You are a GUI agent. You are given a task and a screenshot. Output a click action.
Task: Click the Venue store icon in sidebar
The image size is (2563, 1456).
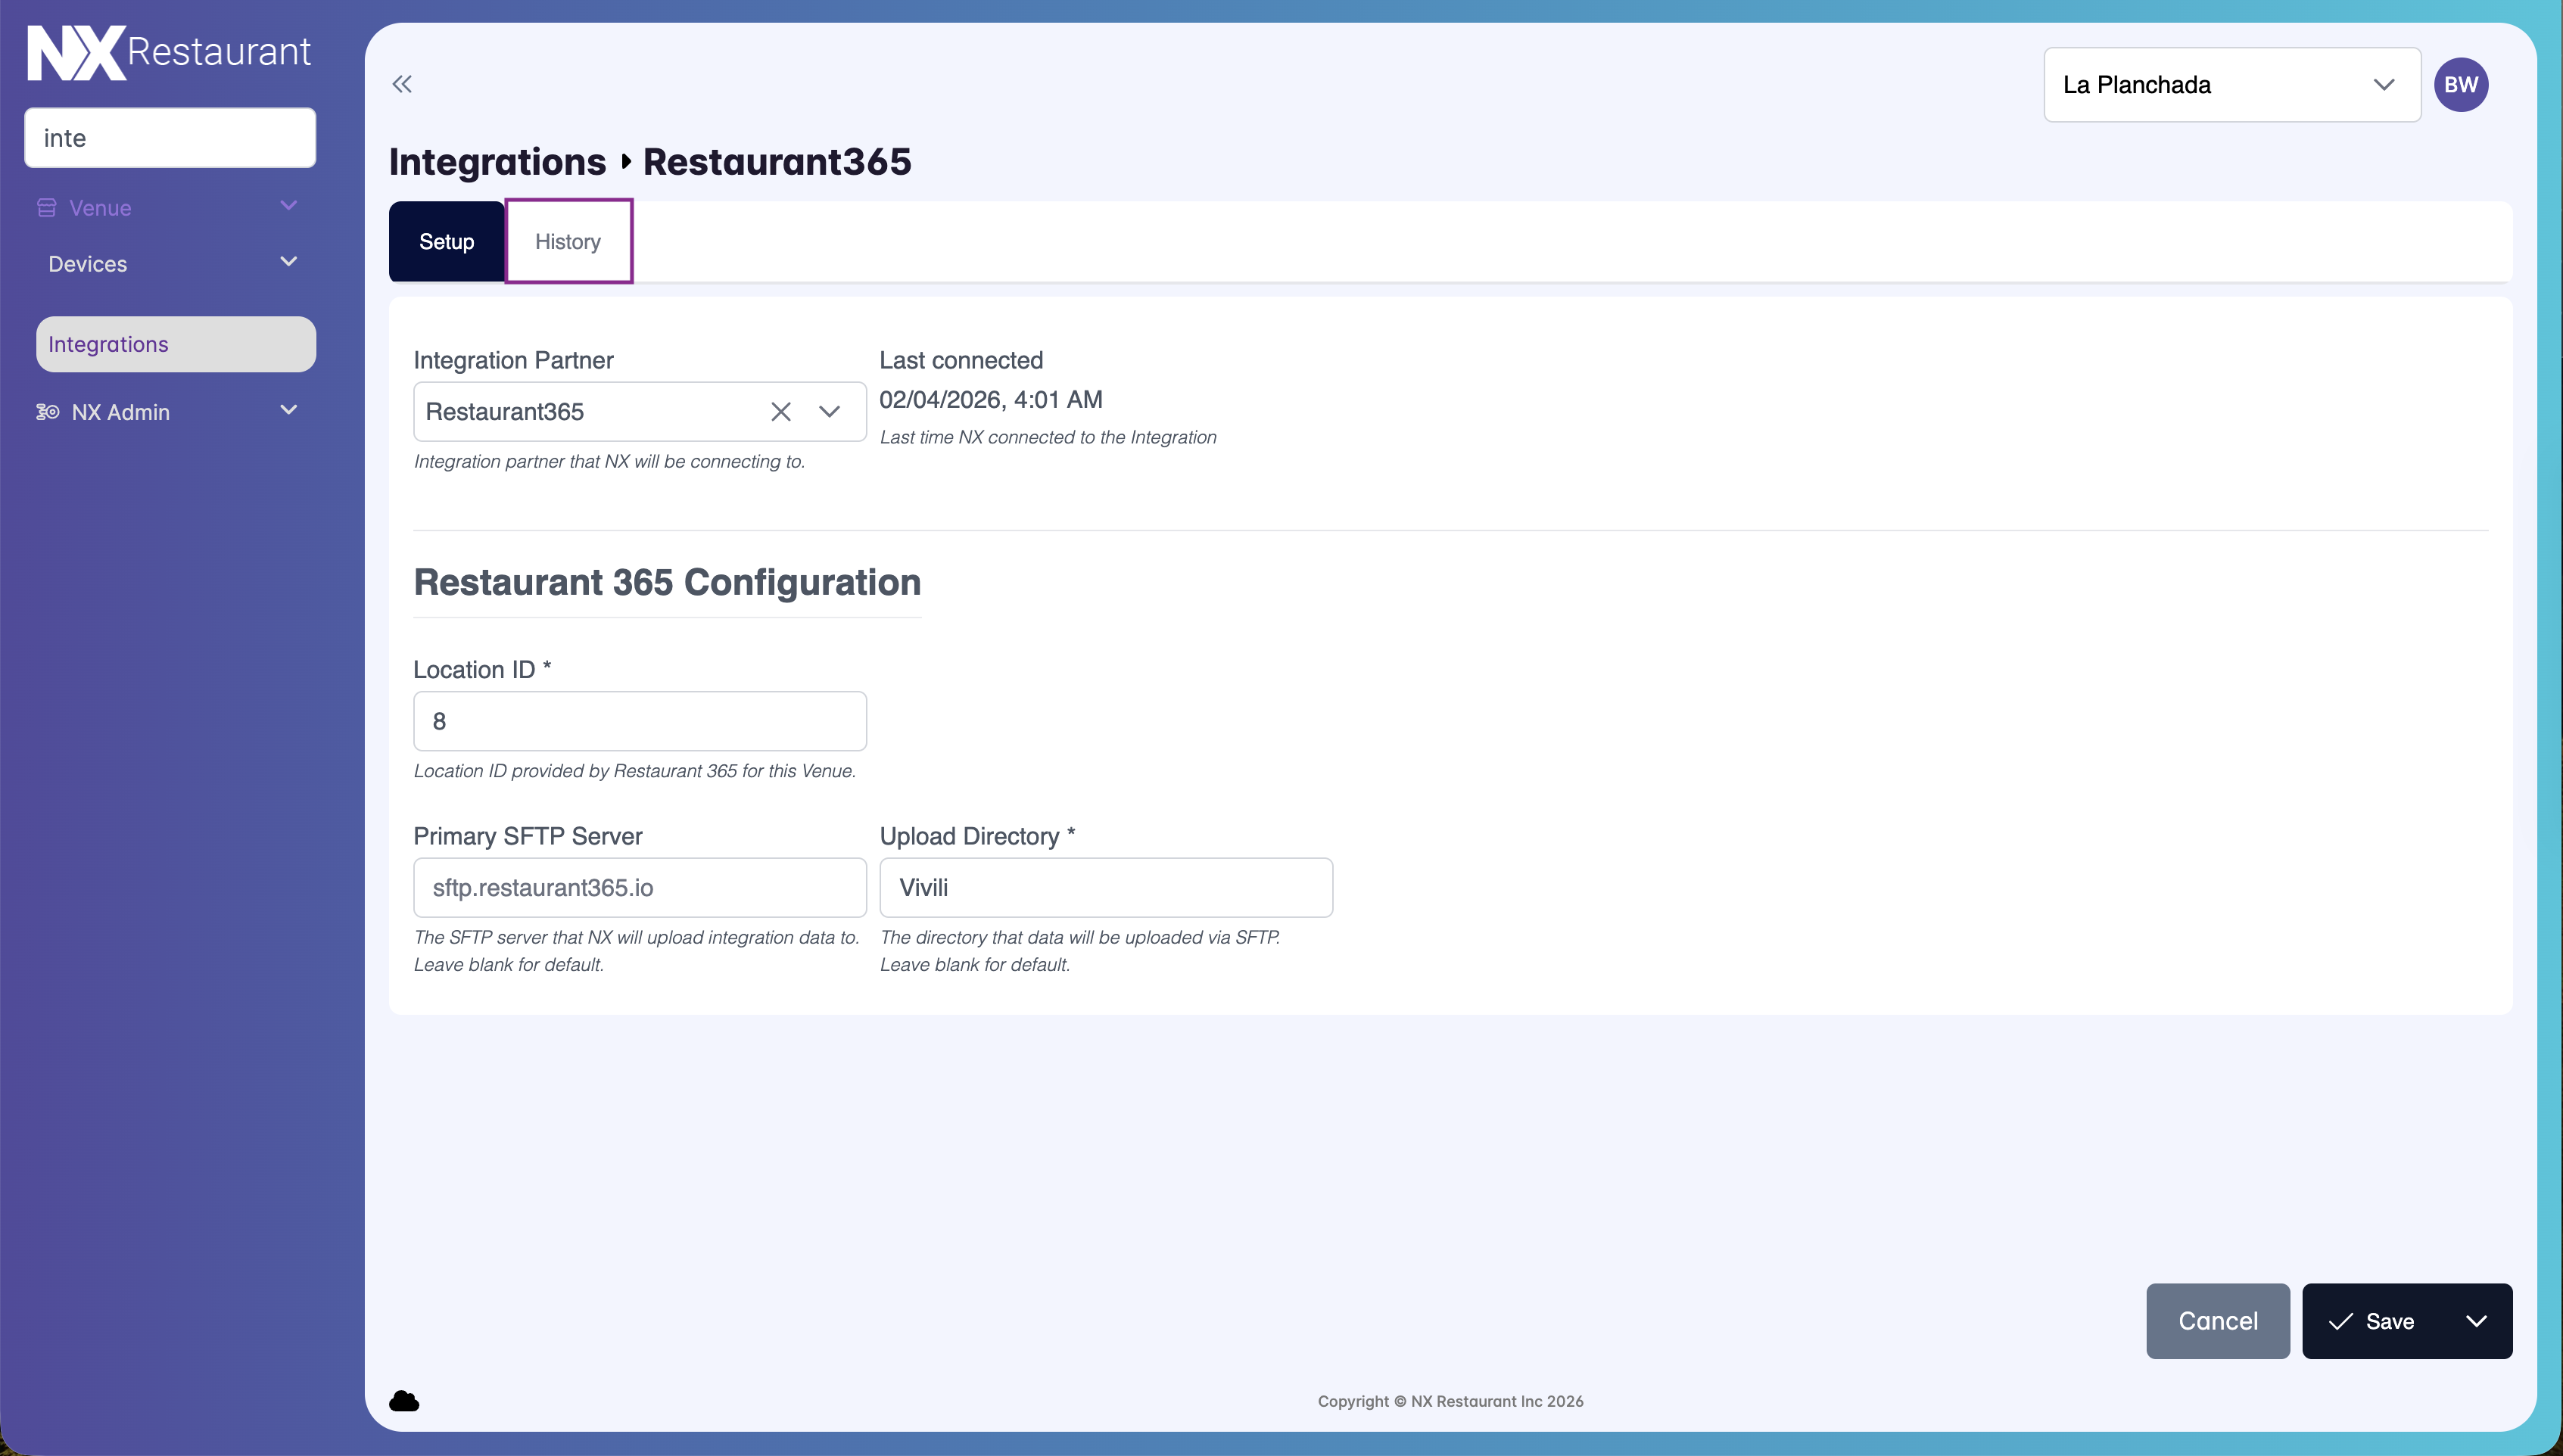coord(47,208)
